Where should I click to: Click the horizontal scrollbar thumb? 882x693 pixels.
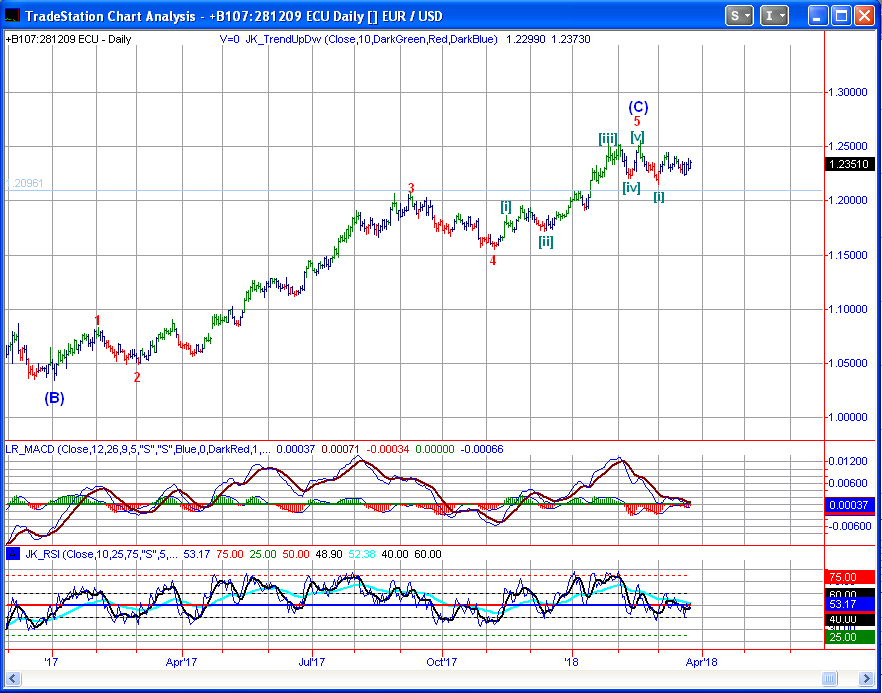point(829,678)
